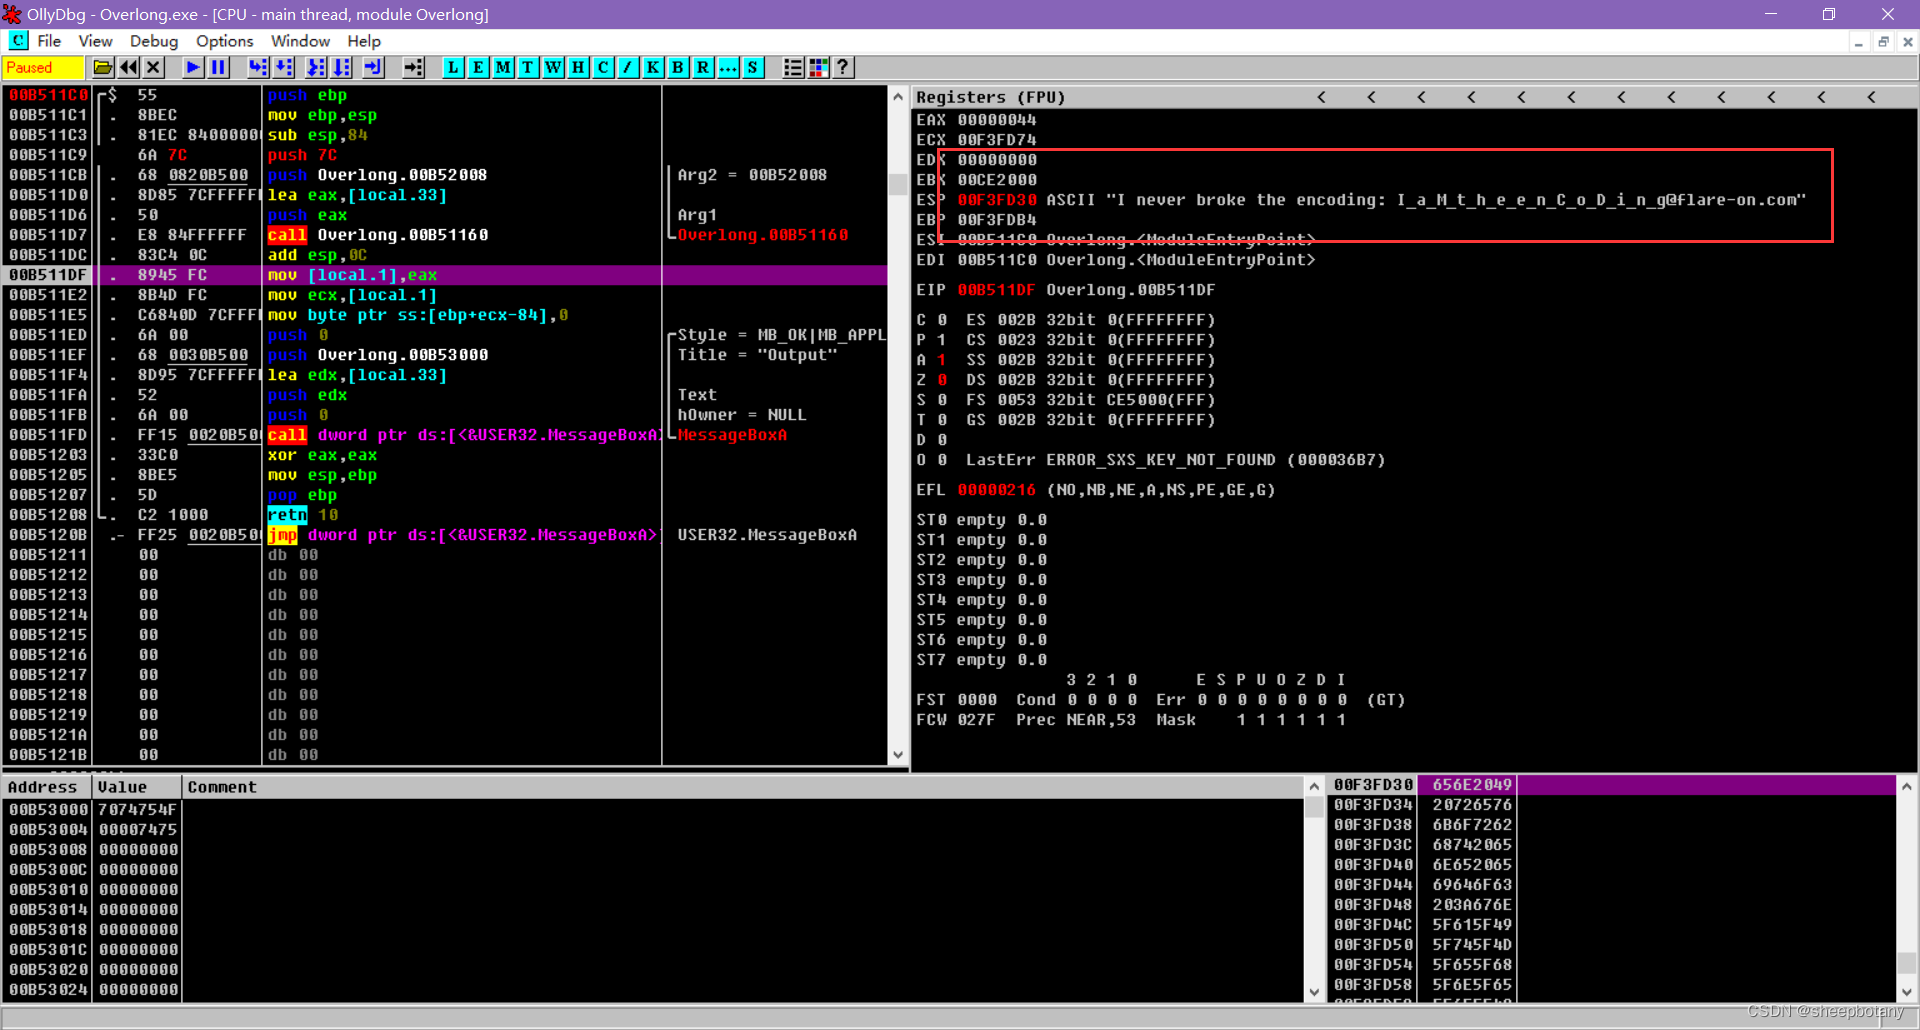Open the Run trace with ellipsis button

pos(728,67)
